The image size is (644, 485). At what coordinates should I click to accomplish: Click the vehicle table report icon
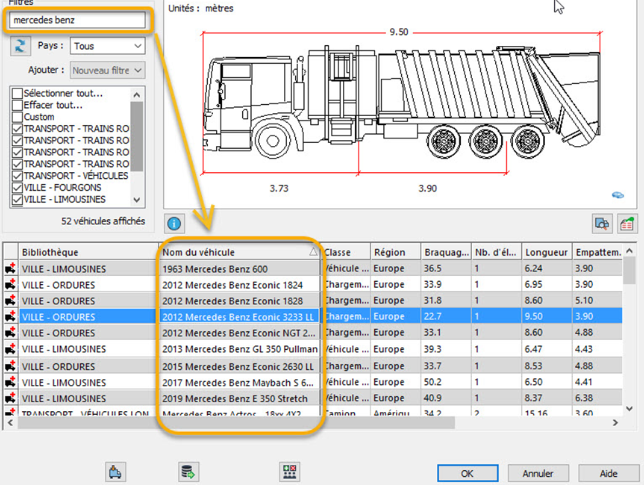627,224
